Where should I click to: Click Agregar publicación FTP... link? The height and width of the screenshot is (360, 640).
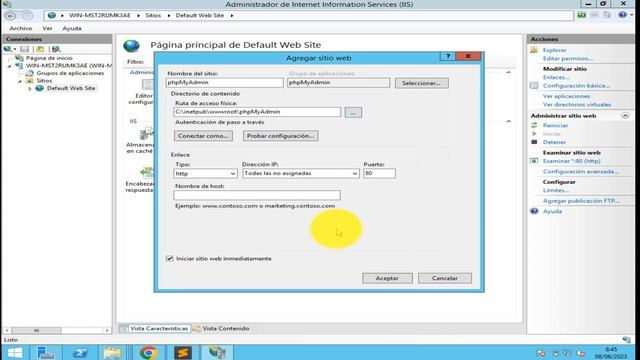[x=581, y=201]
